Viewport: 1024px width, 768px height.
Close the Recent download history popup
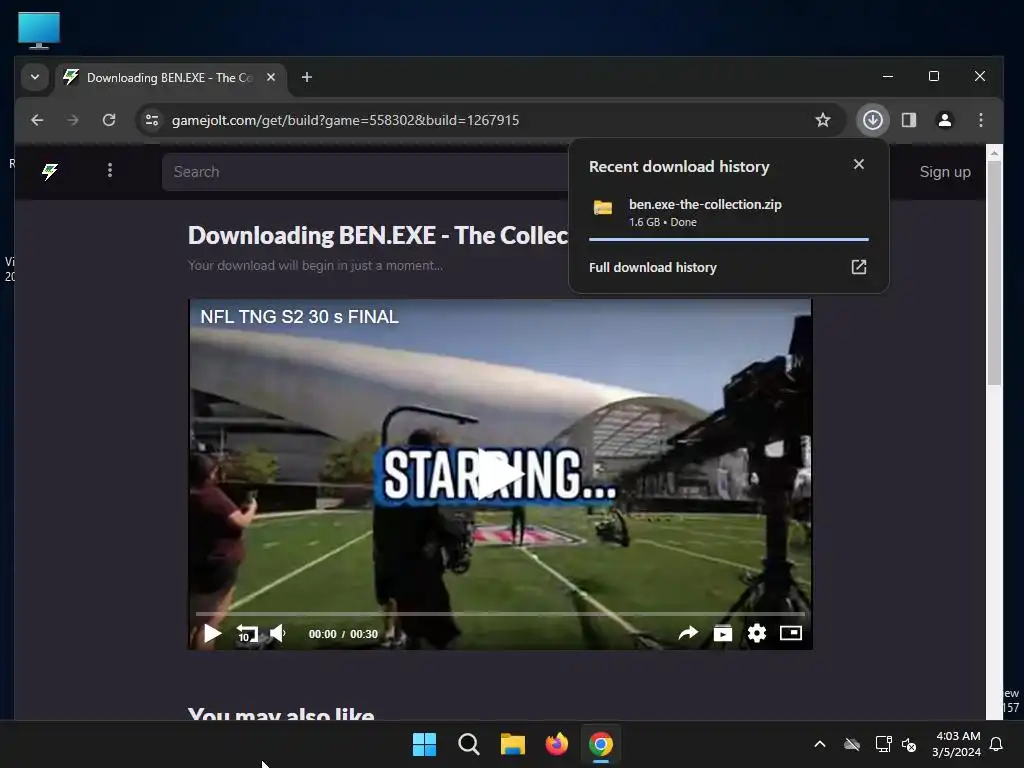859,165
